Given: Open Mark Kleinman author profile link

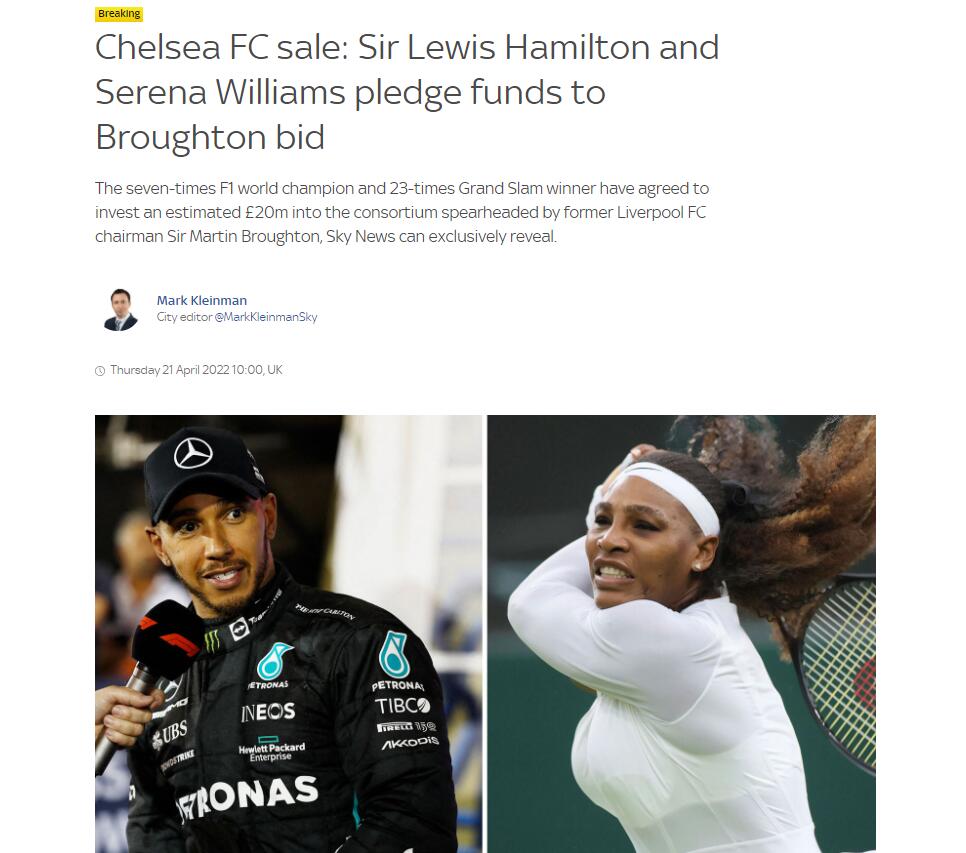Looking at the screenshot, I should click(x=201, y=301).
